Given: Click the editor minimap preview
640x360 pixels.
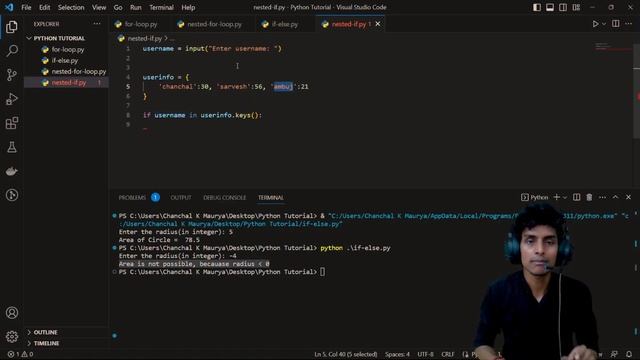Looking at the screenshot, I should [x=613, y=48].
